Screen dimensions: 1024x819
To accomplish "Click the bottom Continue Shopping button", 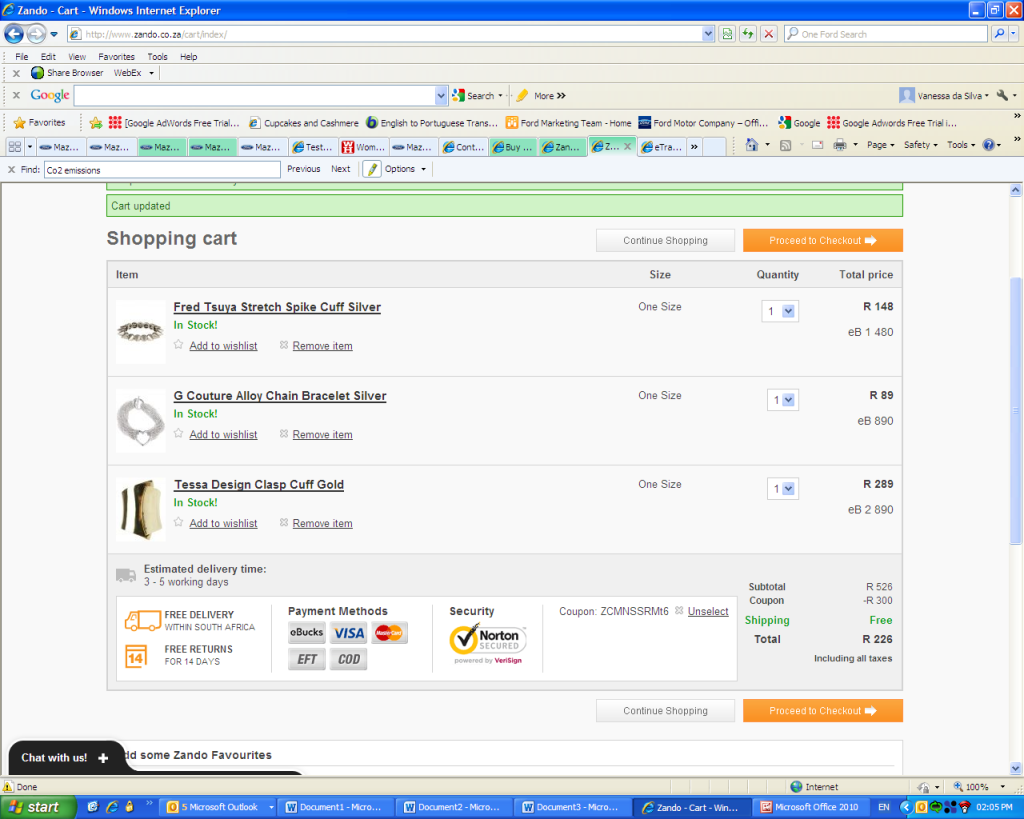I will click(x=665, y=711).
